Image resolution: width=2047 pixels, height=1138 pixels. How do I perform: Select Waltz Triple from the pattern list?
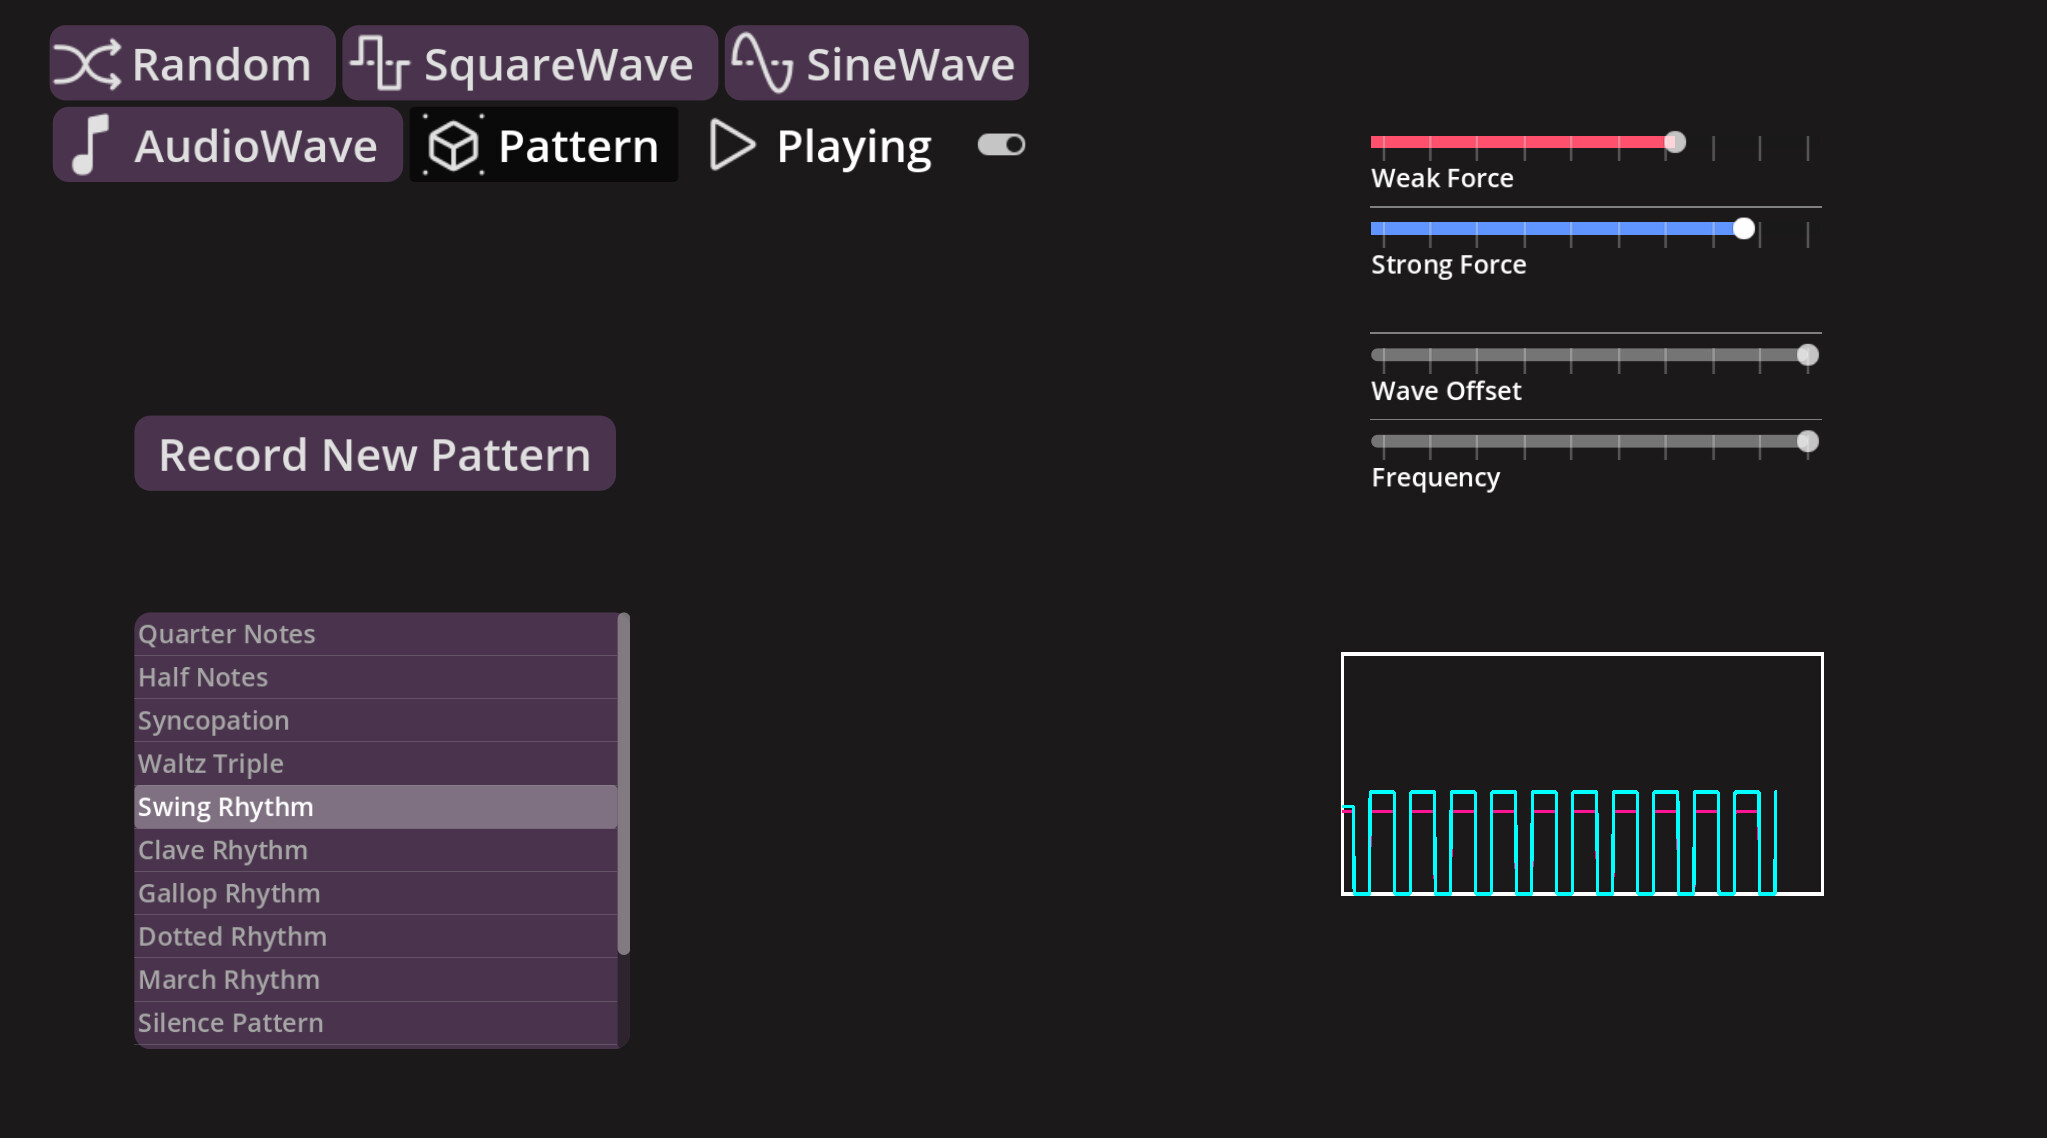[x=375, y=763]
